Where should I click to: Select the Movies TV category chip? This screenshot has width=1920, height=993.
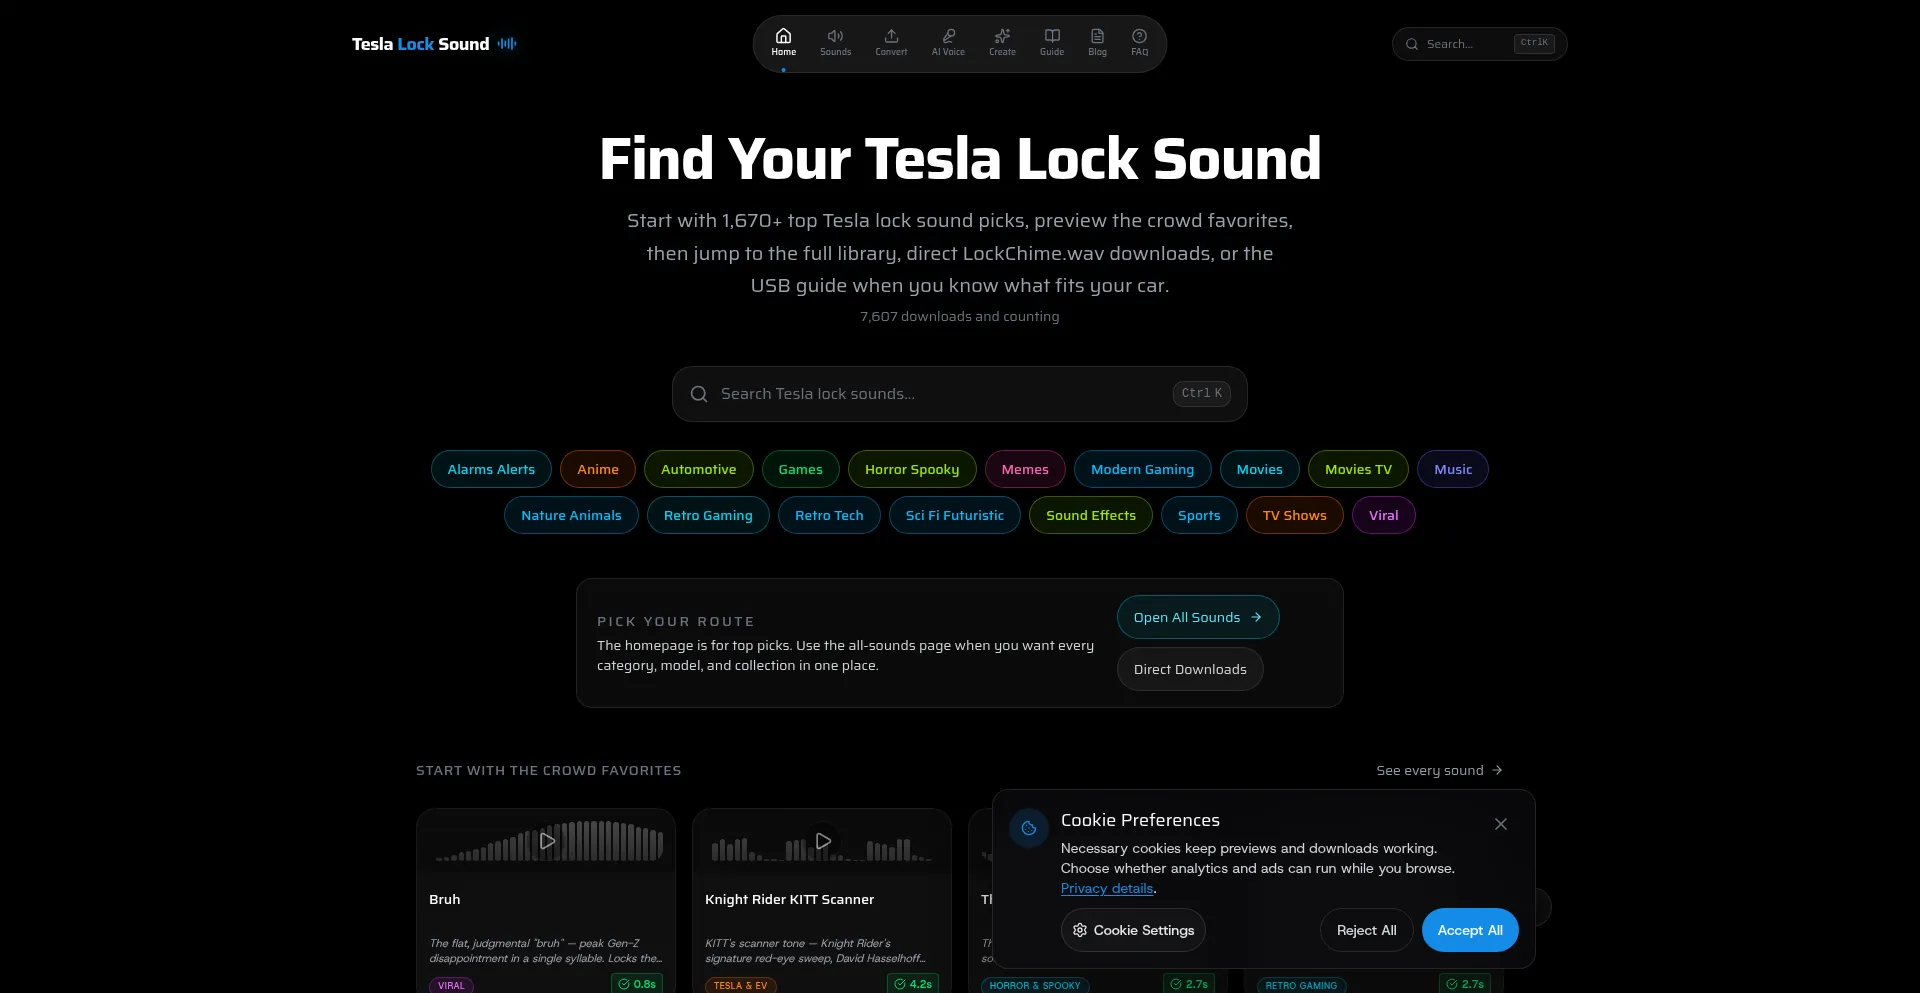coord(1358,469)
